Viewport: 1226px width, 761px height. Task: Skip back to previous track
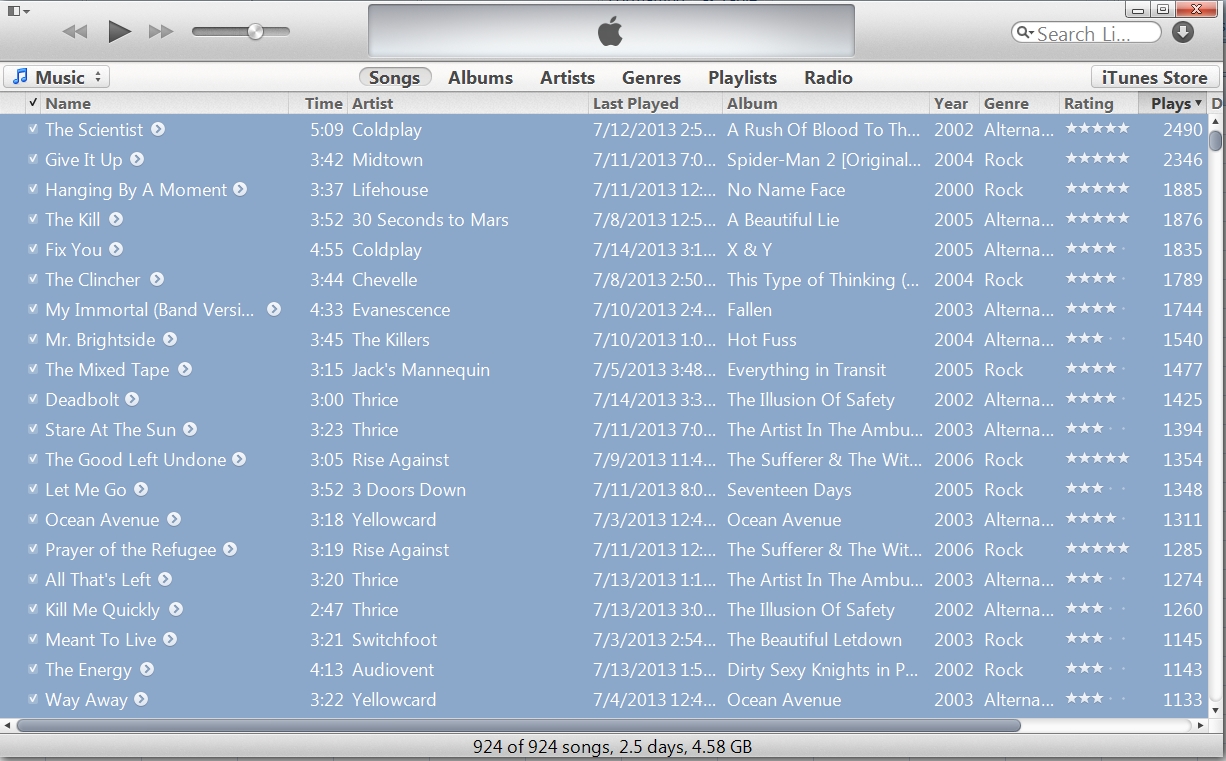[75, 32]
